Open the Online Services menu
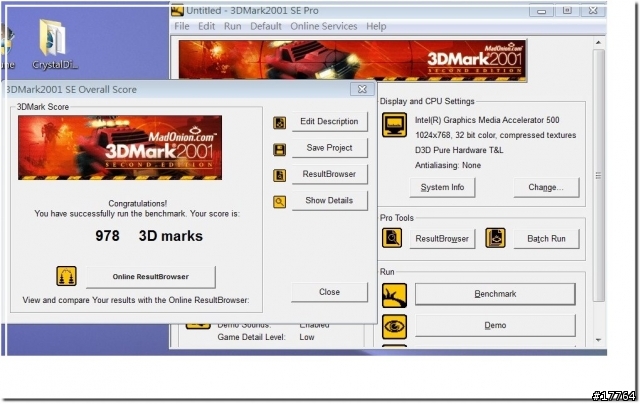This screenshot has width=640, height=404. [x=324, y=27]
